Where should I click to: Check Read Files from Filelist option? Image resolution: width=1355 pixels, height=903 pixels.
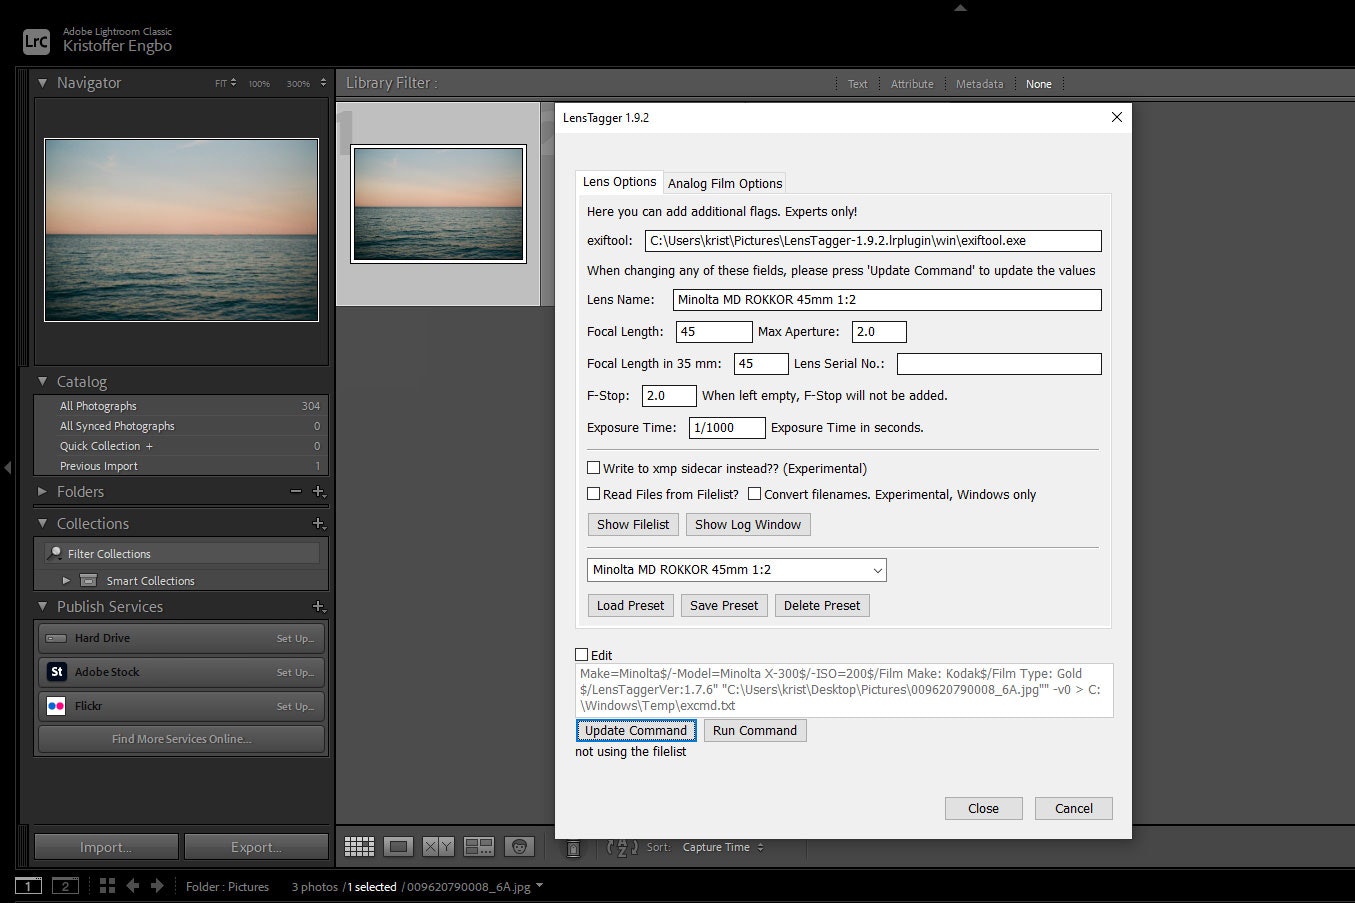594,494
